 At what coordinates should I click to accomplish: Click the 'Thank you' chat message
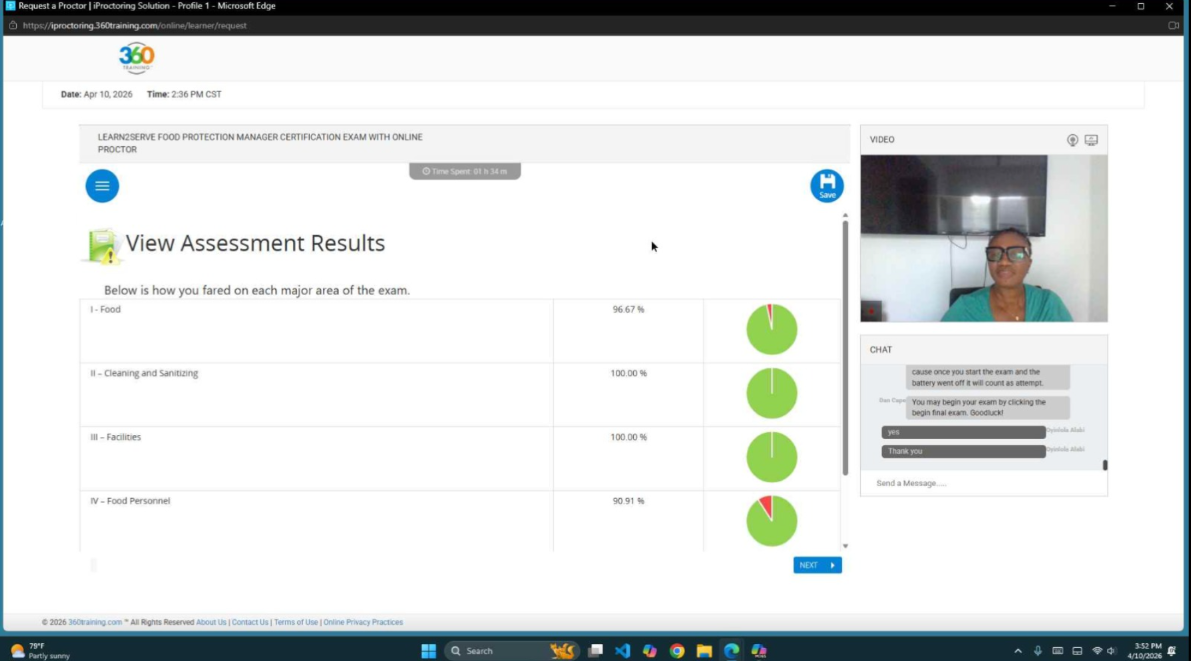963,451
